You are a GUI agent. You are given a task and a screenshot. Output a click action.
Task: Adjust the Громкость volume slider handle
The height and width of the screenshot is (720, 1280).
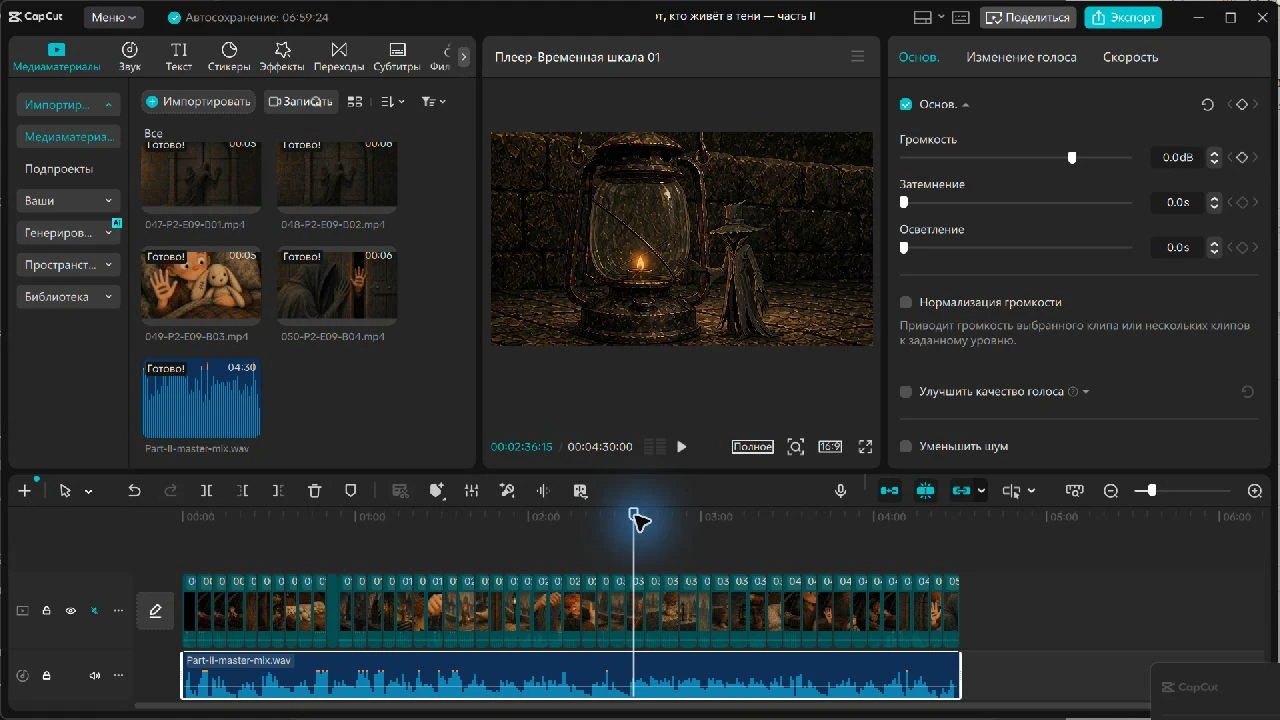[x=1072, y=157]
